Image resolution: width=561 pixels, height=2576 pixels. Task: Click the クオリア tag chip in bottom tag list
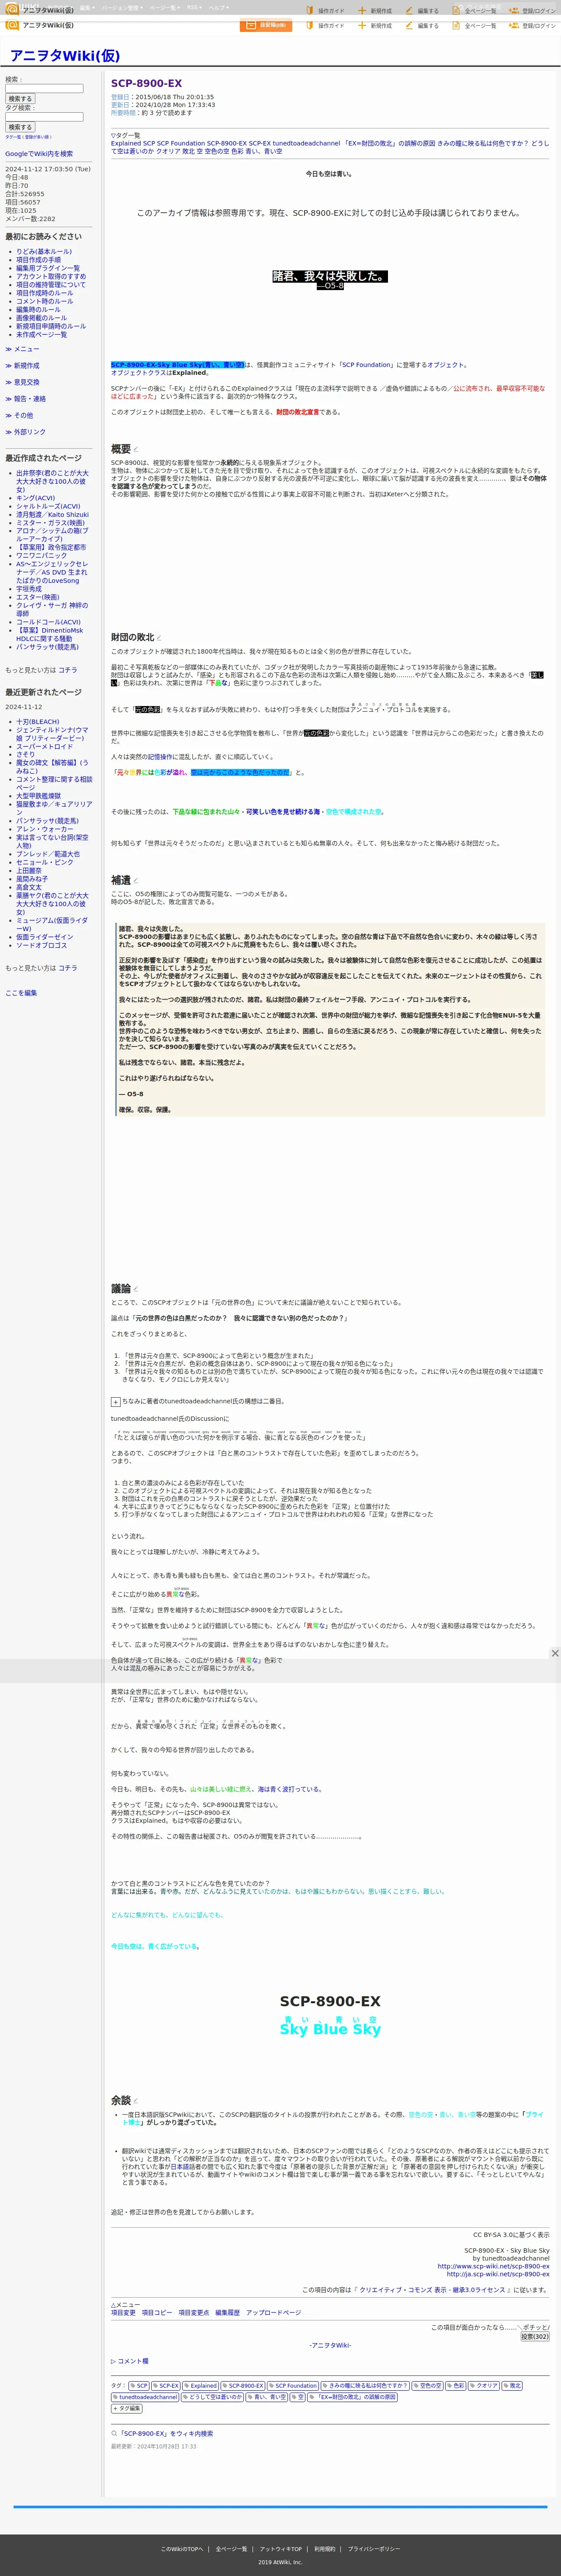tap(484, 2386)
